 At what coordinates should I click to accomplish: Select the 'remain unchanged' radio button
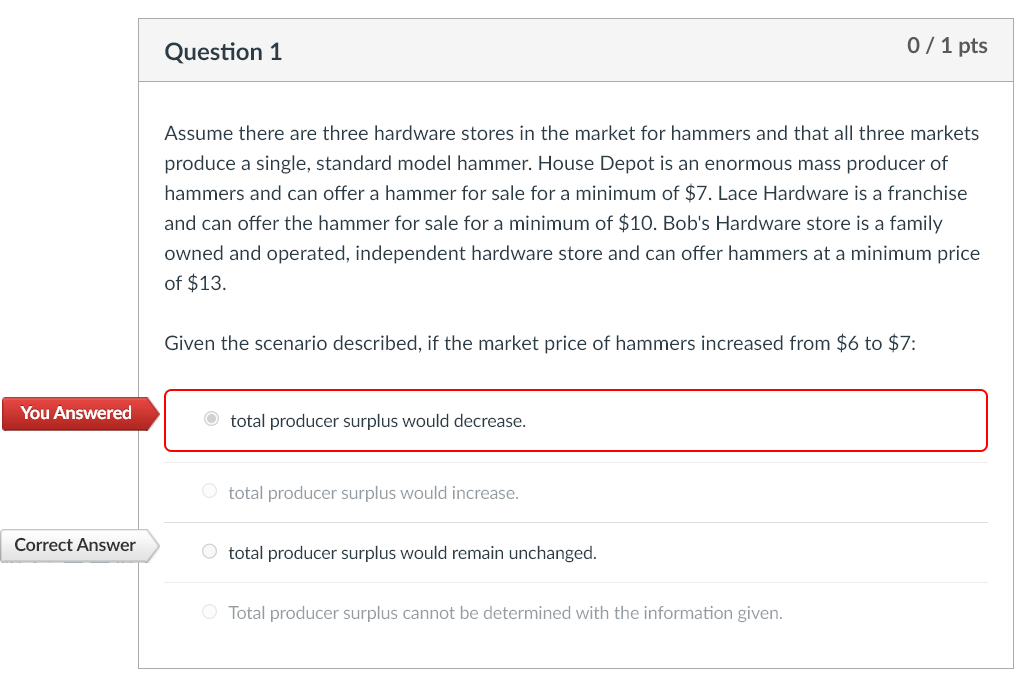pyautogui.click(x=209, y=551)
